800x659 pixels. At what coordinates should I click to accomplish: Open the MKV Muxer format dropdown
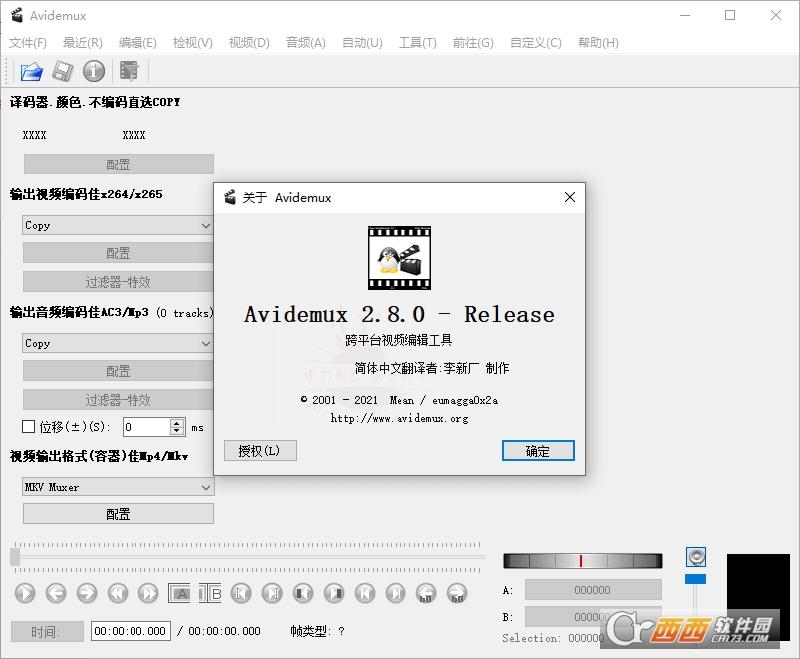pyautogui.click(x=118, y=487)
